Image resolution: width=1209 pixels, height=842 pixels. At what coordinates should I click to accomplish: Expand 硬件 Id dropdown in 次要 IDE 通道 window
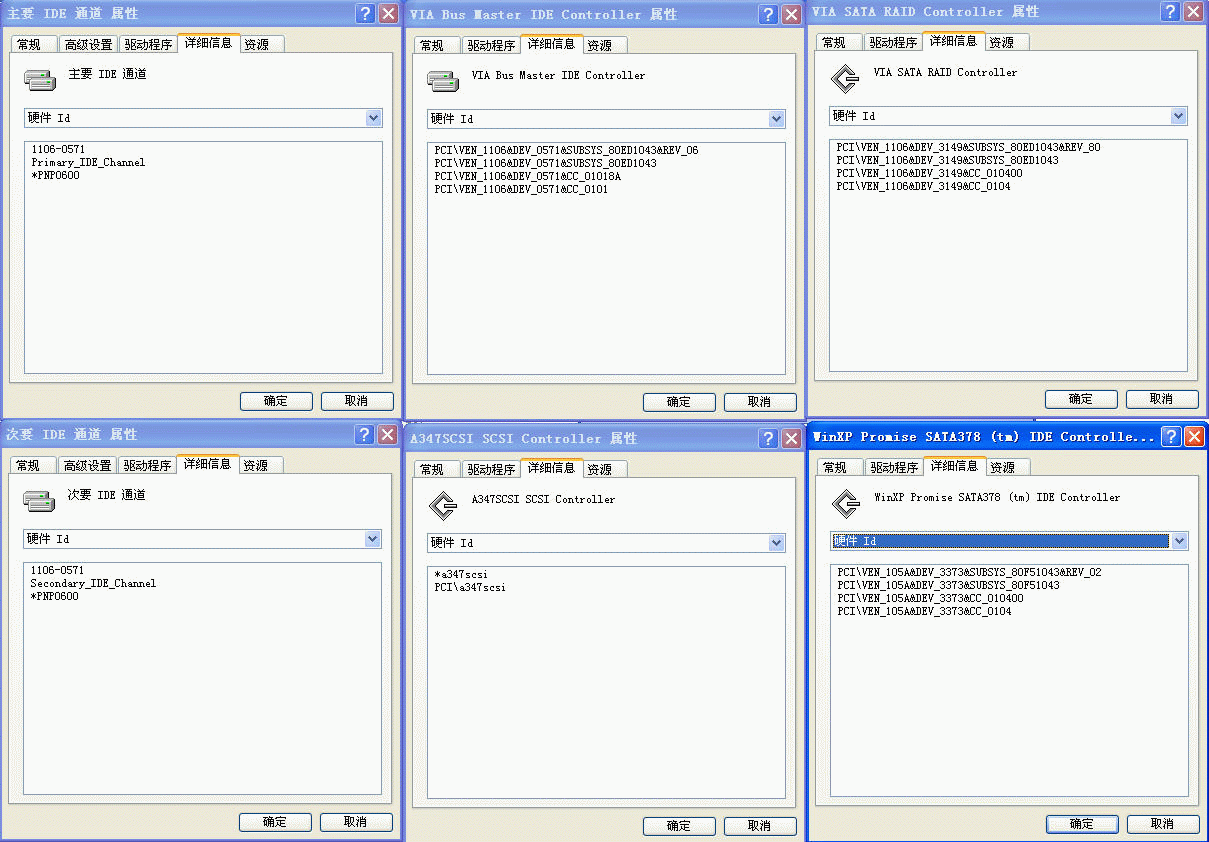tap(372, 539)
